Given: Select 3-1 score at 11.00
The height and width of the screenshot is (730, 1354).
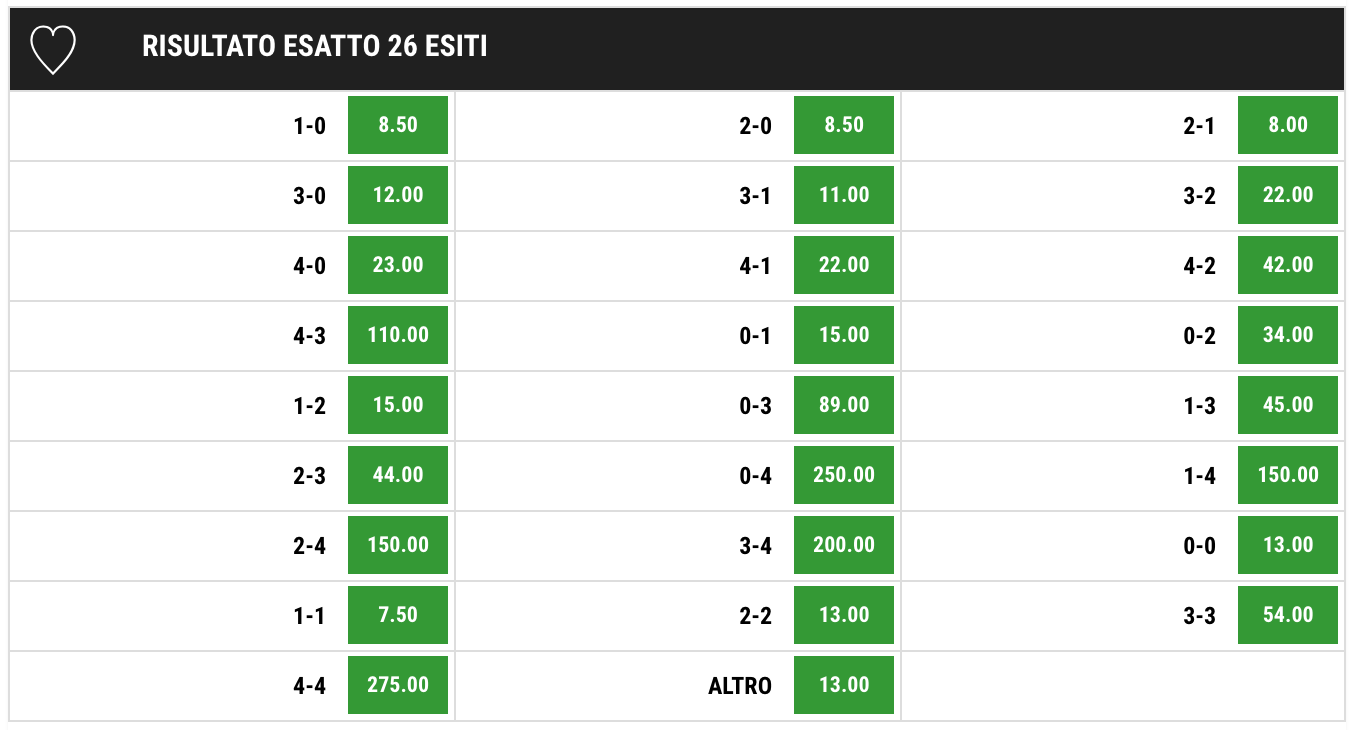Looking at the screenshot, I should click(844, 195).
